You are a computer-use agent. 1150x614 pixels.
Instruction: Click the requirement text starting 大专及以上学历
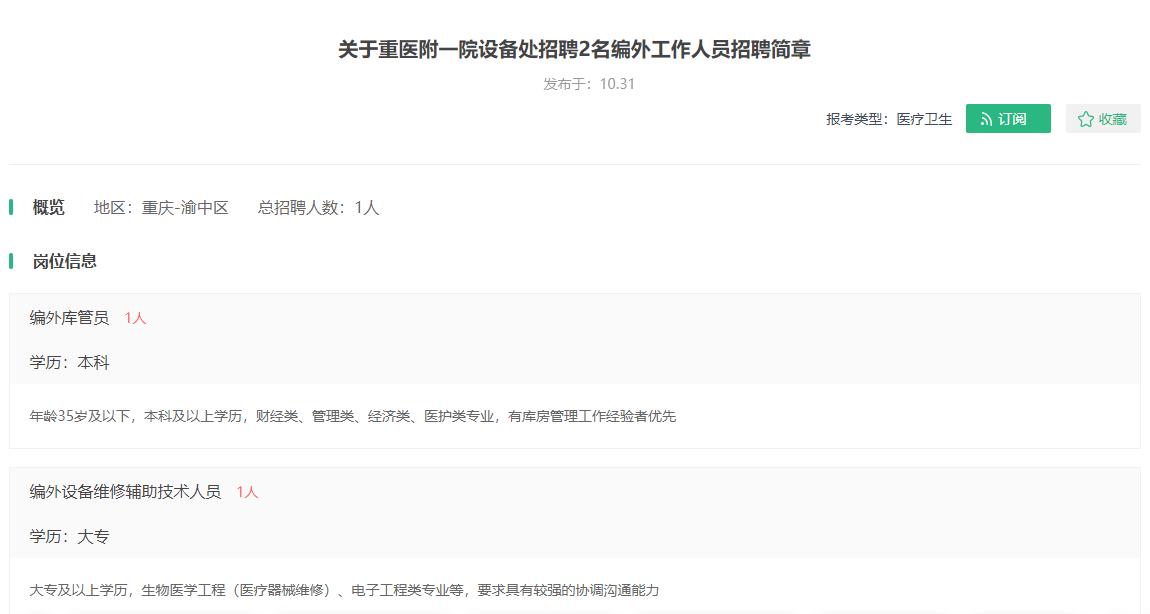tap(344, 591)
